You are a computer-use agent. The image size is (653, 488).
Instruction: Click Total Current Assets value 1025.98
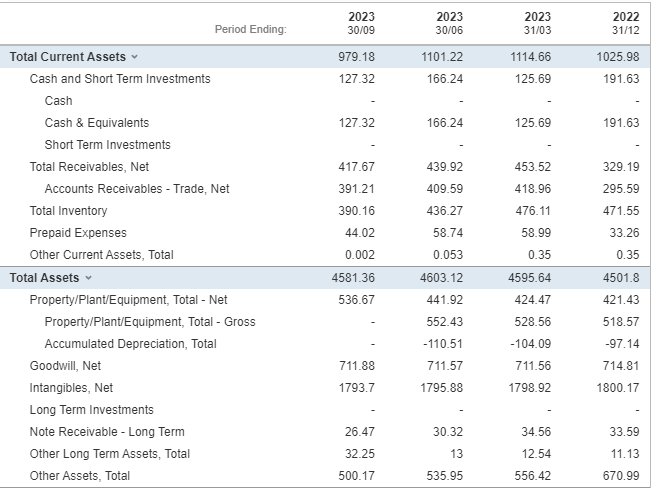pyautogui.click(x=618, y=57)
